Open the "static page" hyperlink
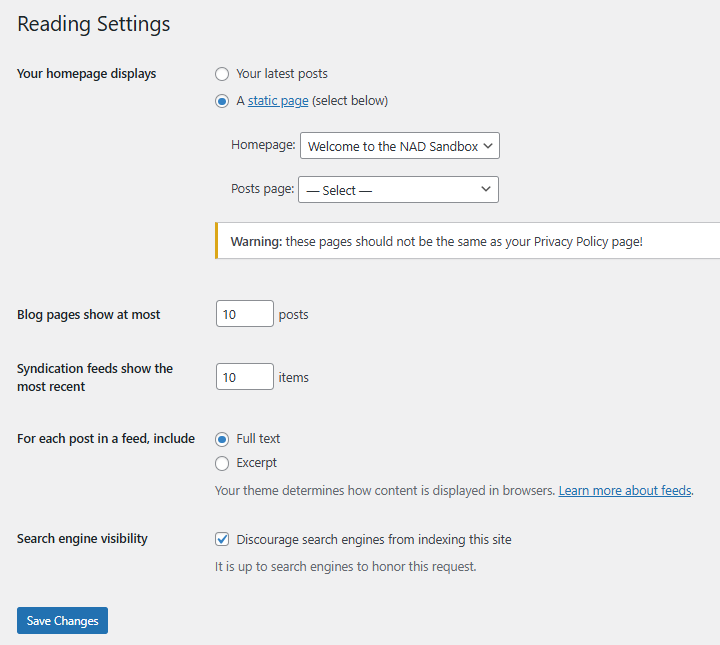This screenshot has height=645, width=720. click(278, 101)
